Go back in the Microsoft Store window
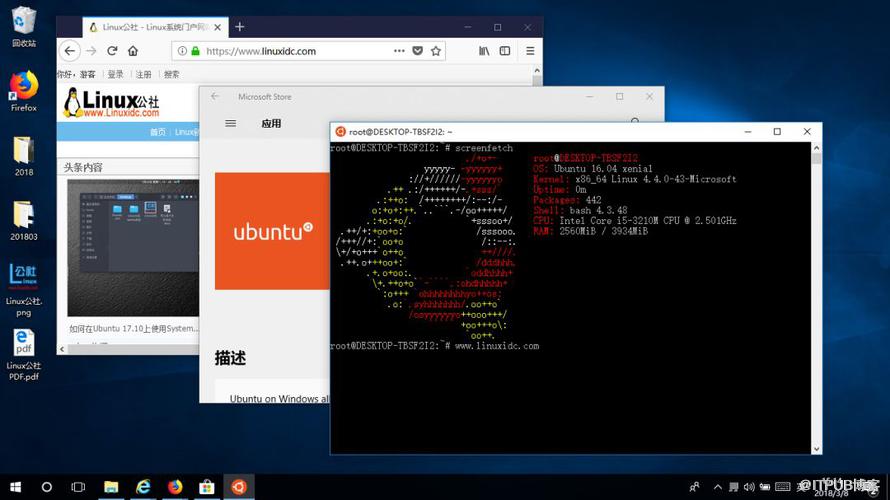This screenshot has width=890, height=500. 215,96
